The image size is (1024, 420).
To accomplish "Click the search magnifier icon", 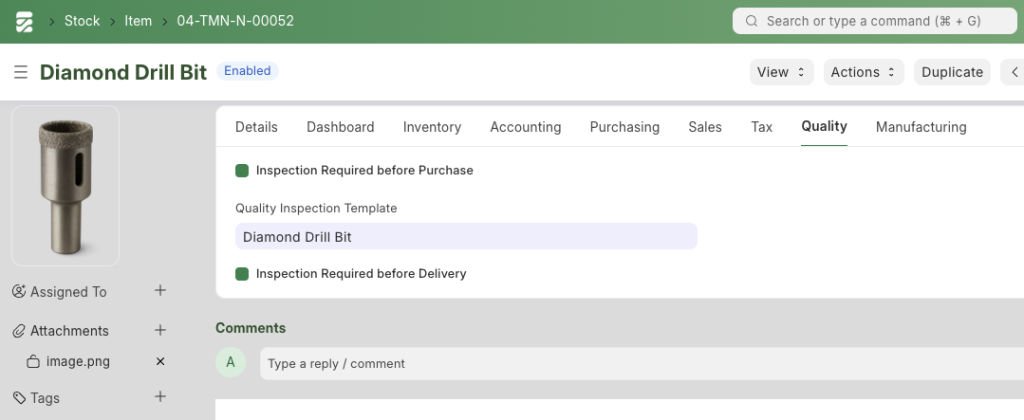I will (x=751, y=21).
